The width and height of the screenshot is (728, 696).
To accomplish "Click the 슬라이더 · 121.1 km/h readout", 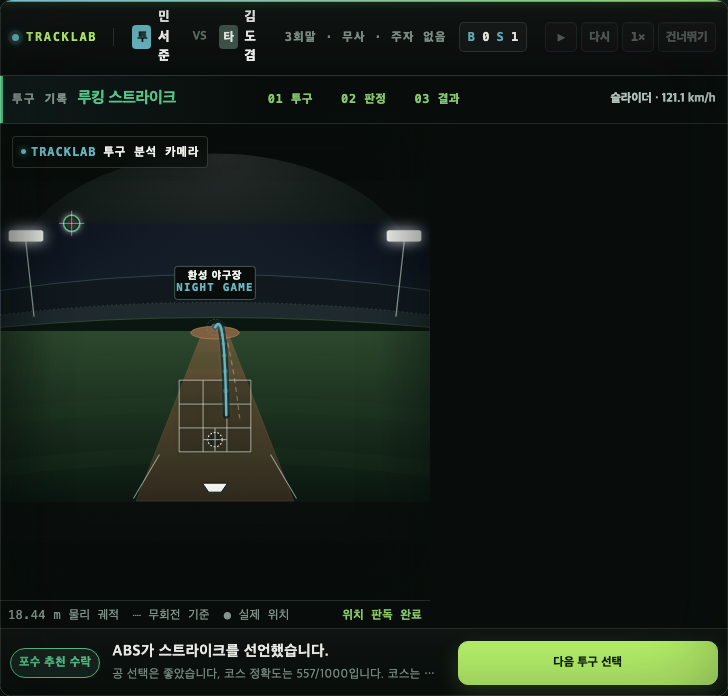I will [662, 98].
